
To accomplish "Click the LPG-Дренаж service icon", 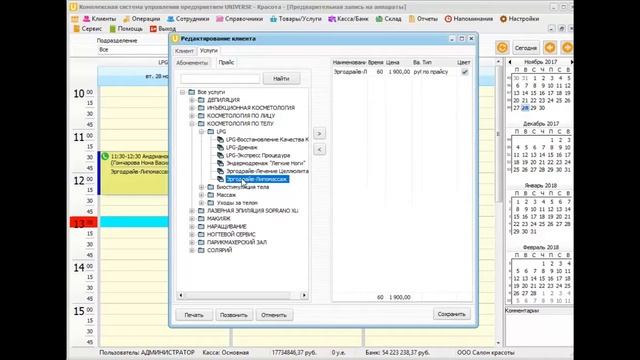I will (220, 147).
